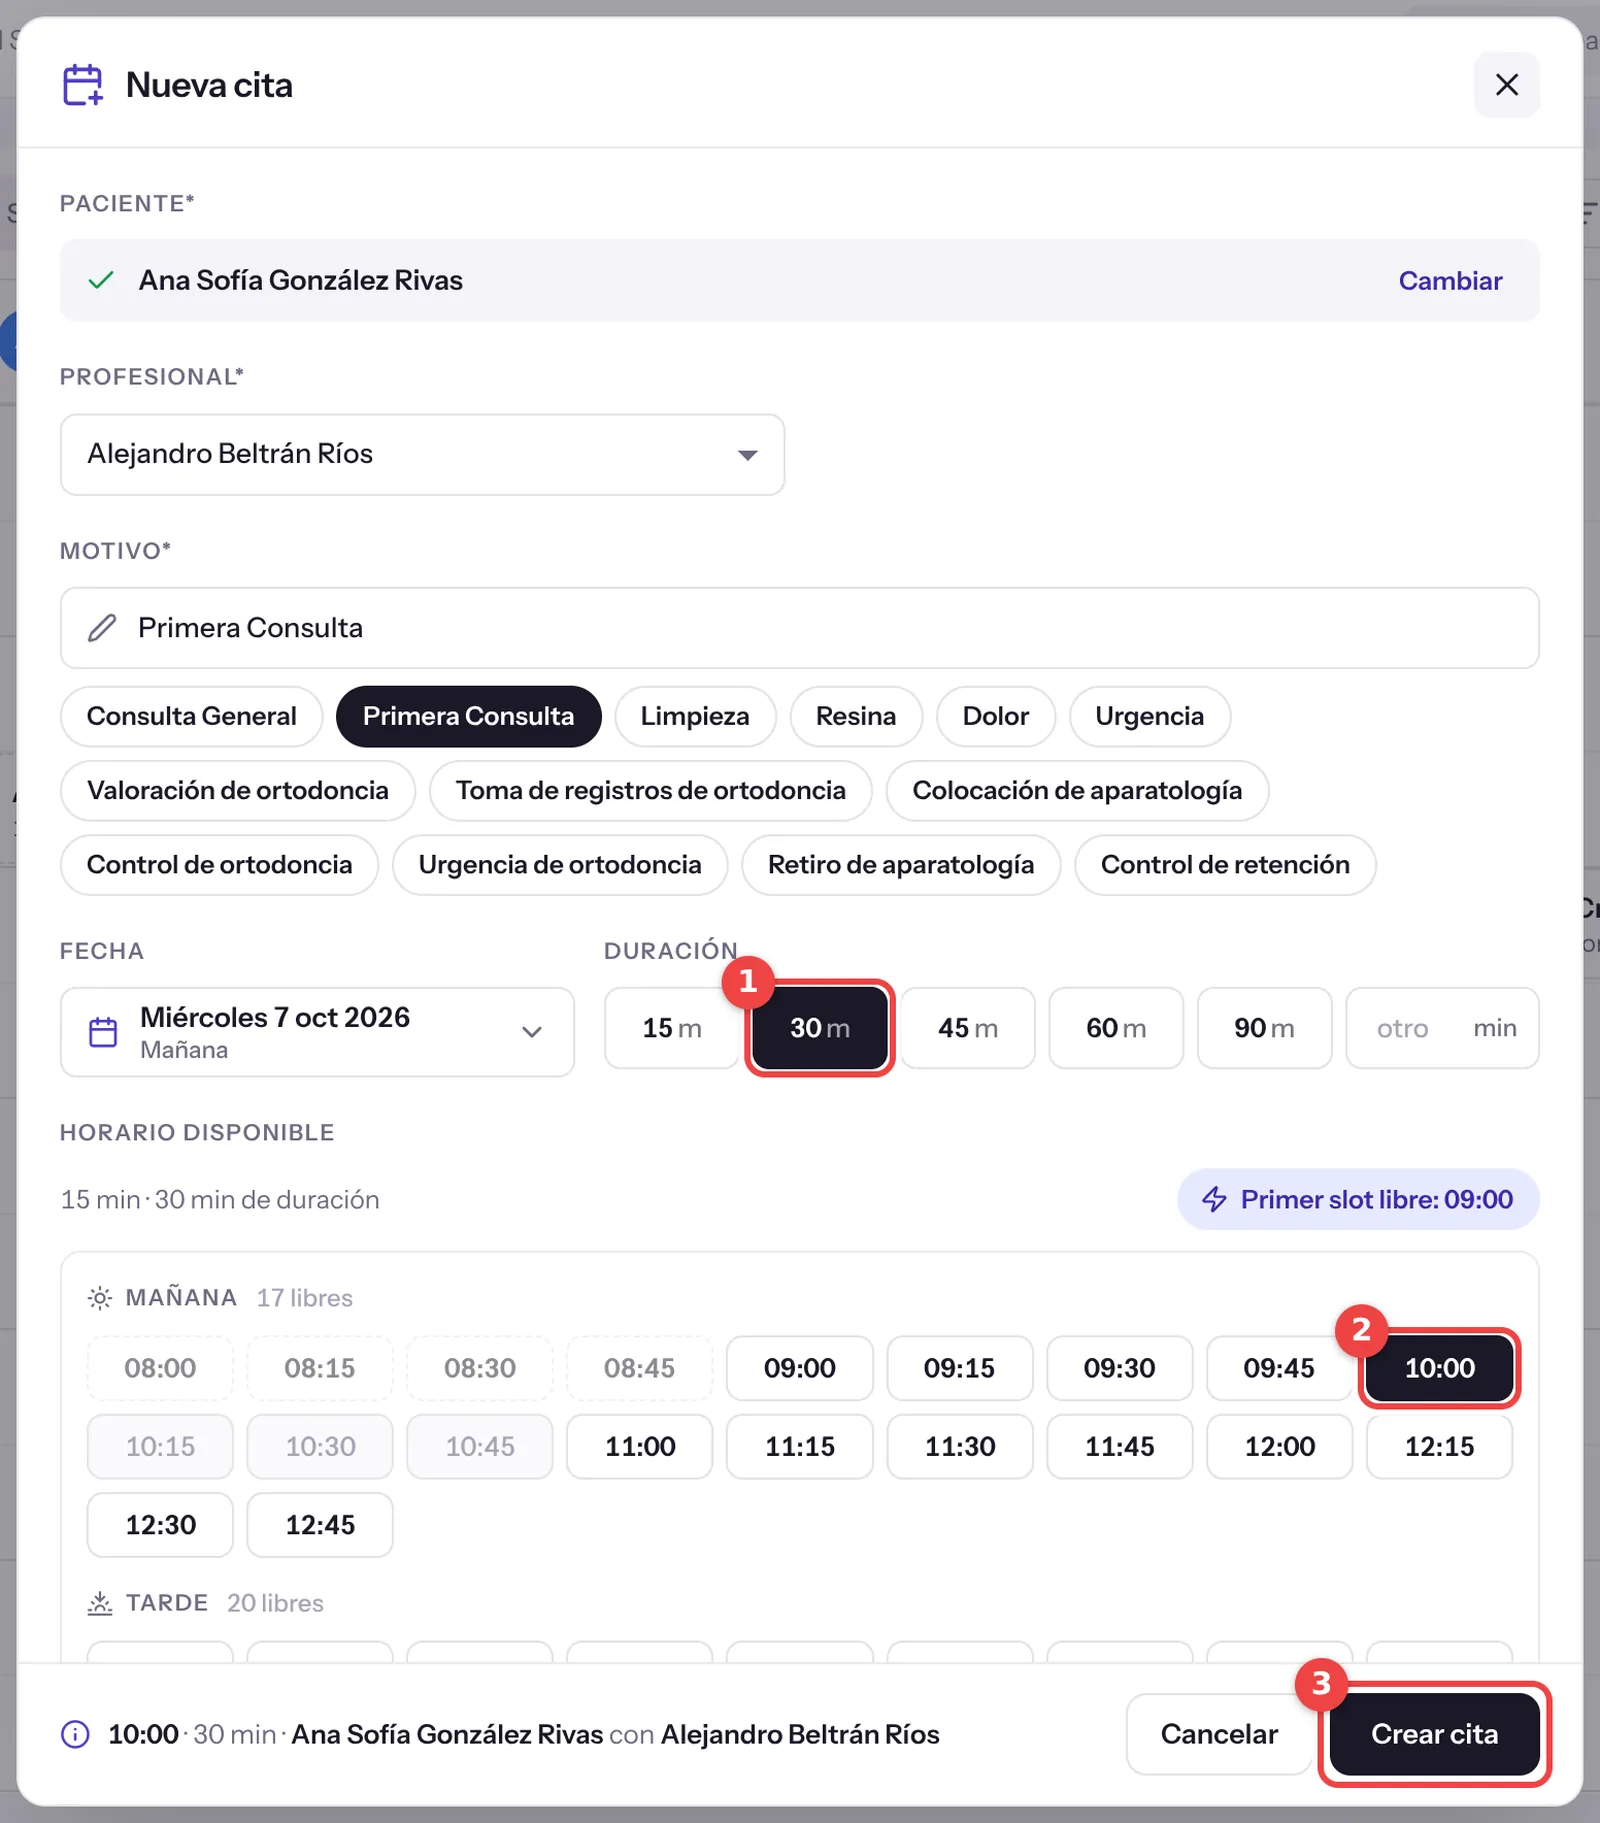Choose the 12:45 time slot
This screenshot has width=1600, height=1823.
pyautogui.click(x=320, y=1525)
